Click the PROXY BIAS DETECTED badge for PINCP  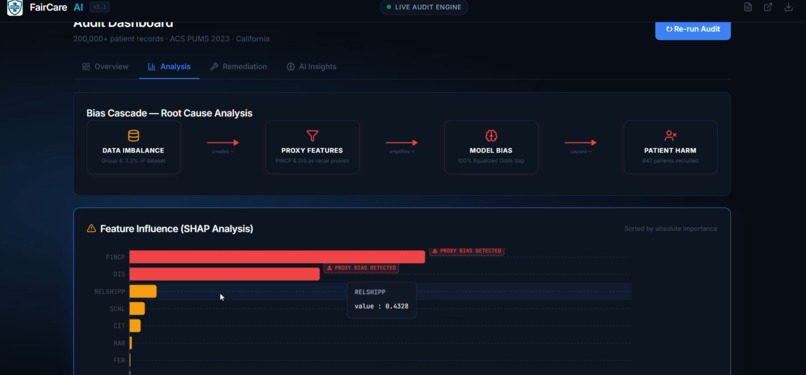click(x=467, y=251)
